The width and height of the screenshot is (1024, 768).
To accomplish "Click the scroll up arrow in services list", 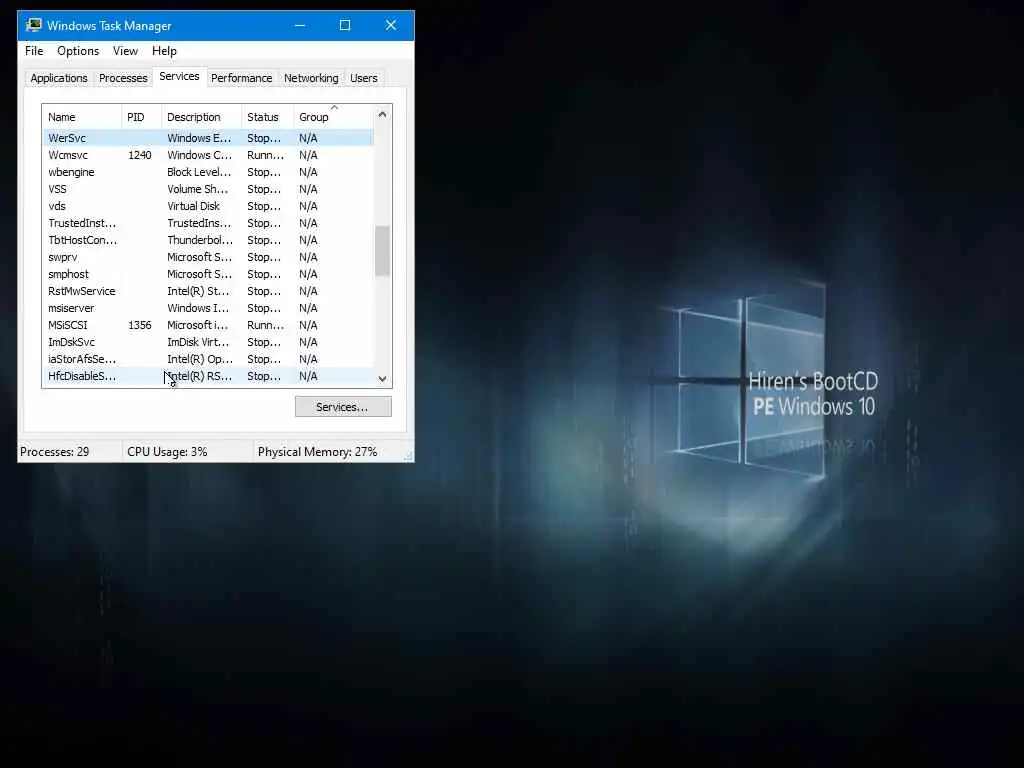I will [382, 114].
